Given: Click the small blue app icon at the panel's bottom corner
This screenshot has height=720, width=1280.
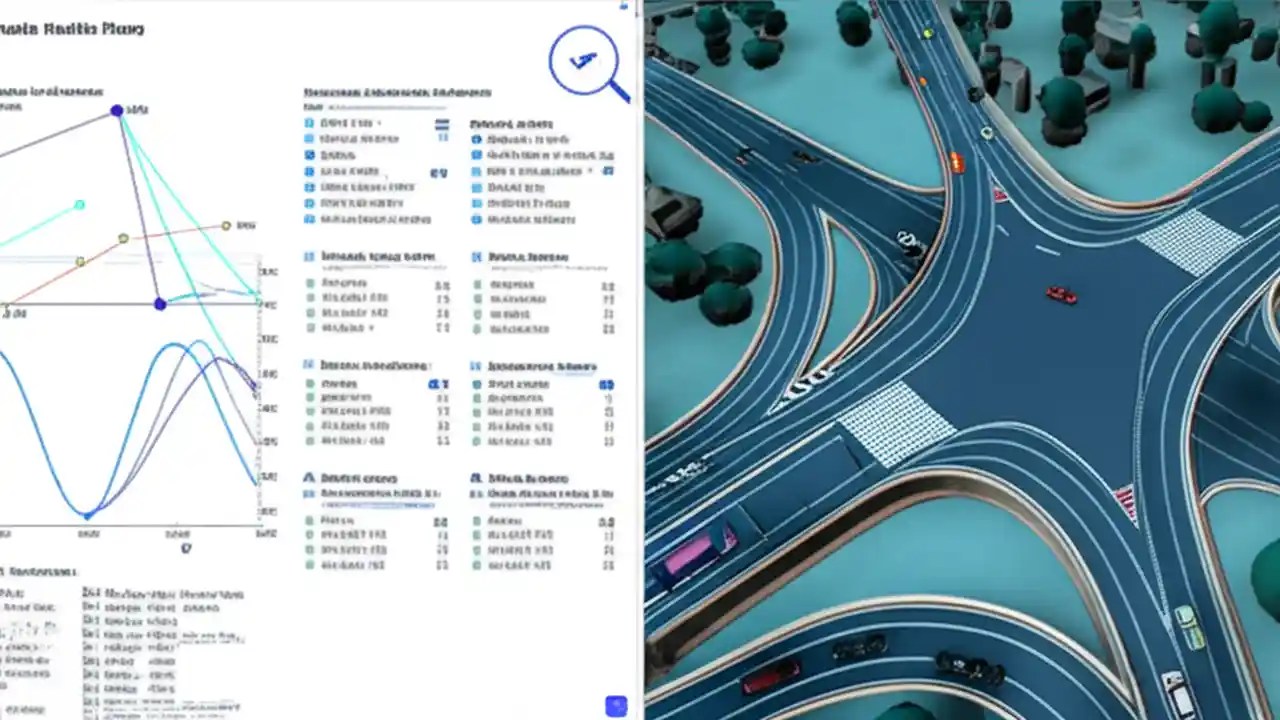Looking at the screenshot, I should (x=615, y=706).
